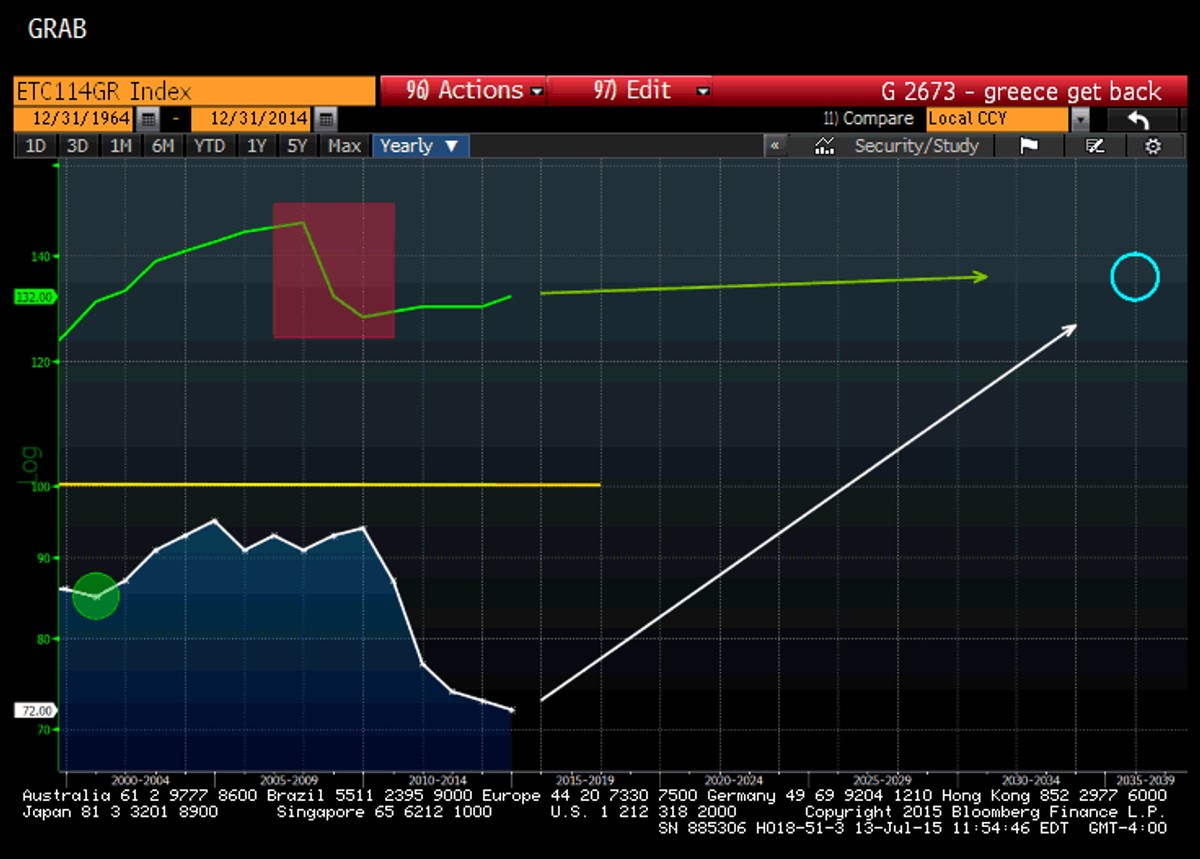The width and height of the screenshot is (1200, 859).
Task: Click the Security/Study label
Action: [916, 146]
